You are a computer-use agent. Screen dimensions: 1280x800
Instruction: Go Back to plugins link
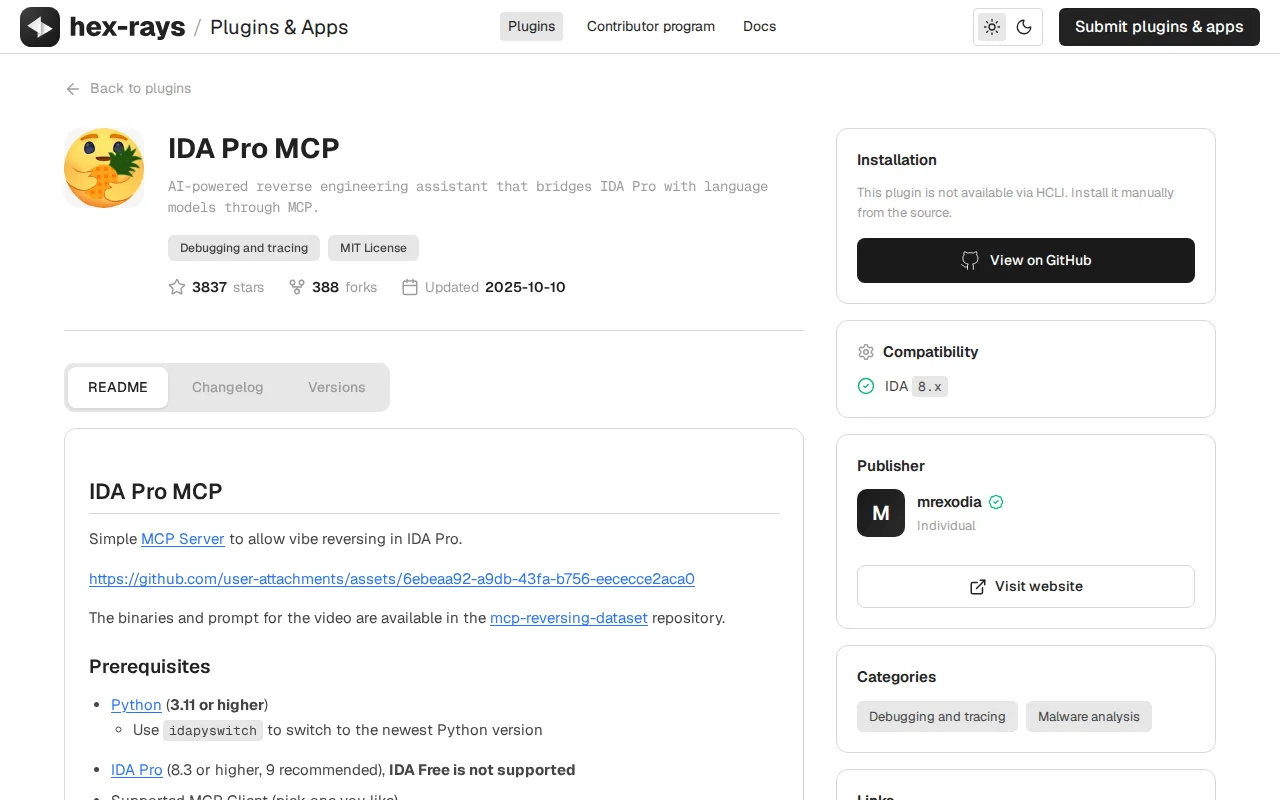click(128, 89)
